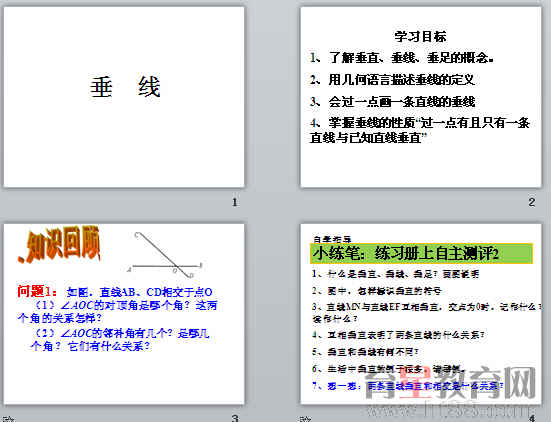Screen dimensions: 551x422
Task: Select the 学习目标 slide 2 thumbnail
Action: [421, 97]
